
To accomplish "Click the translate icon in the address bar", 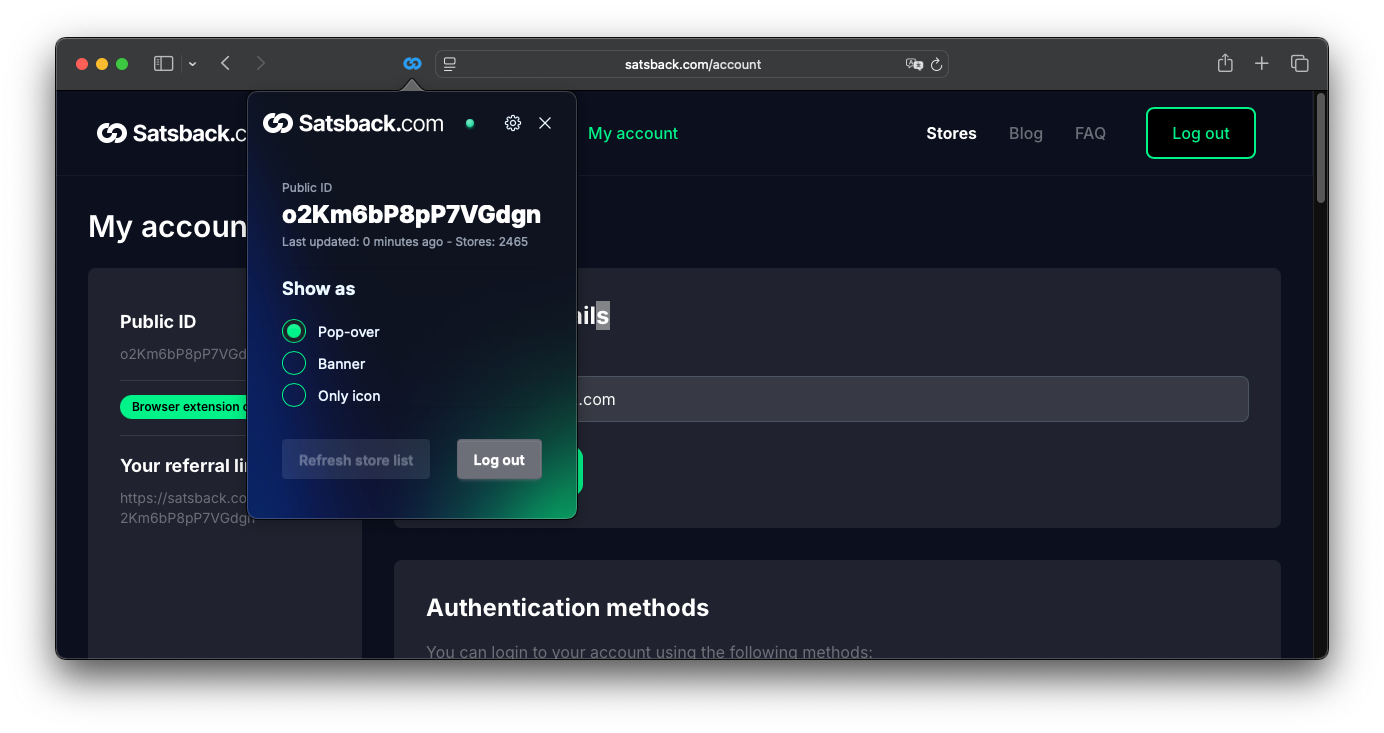I will pos(914,64).
